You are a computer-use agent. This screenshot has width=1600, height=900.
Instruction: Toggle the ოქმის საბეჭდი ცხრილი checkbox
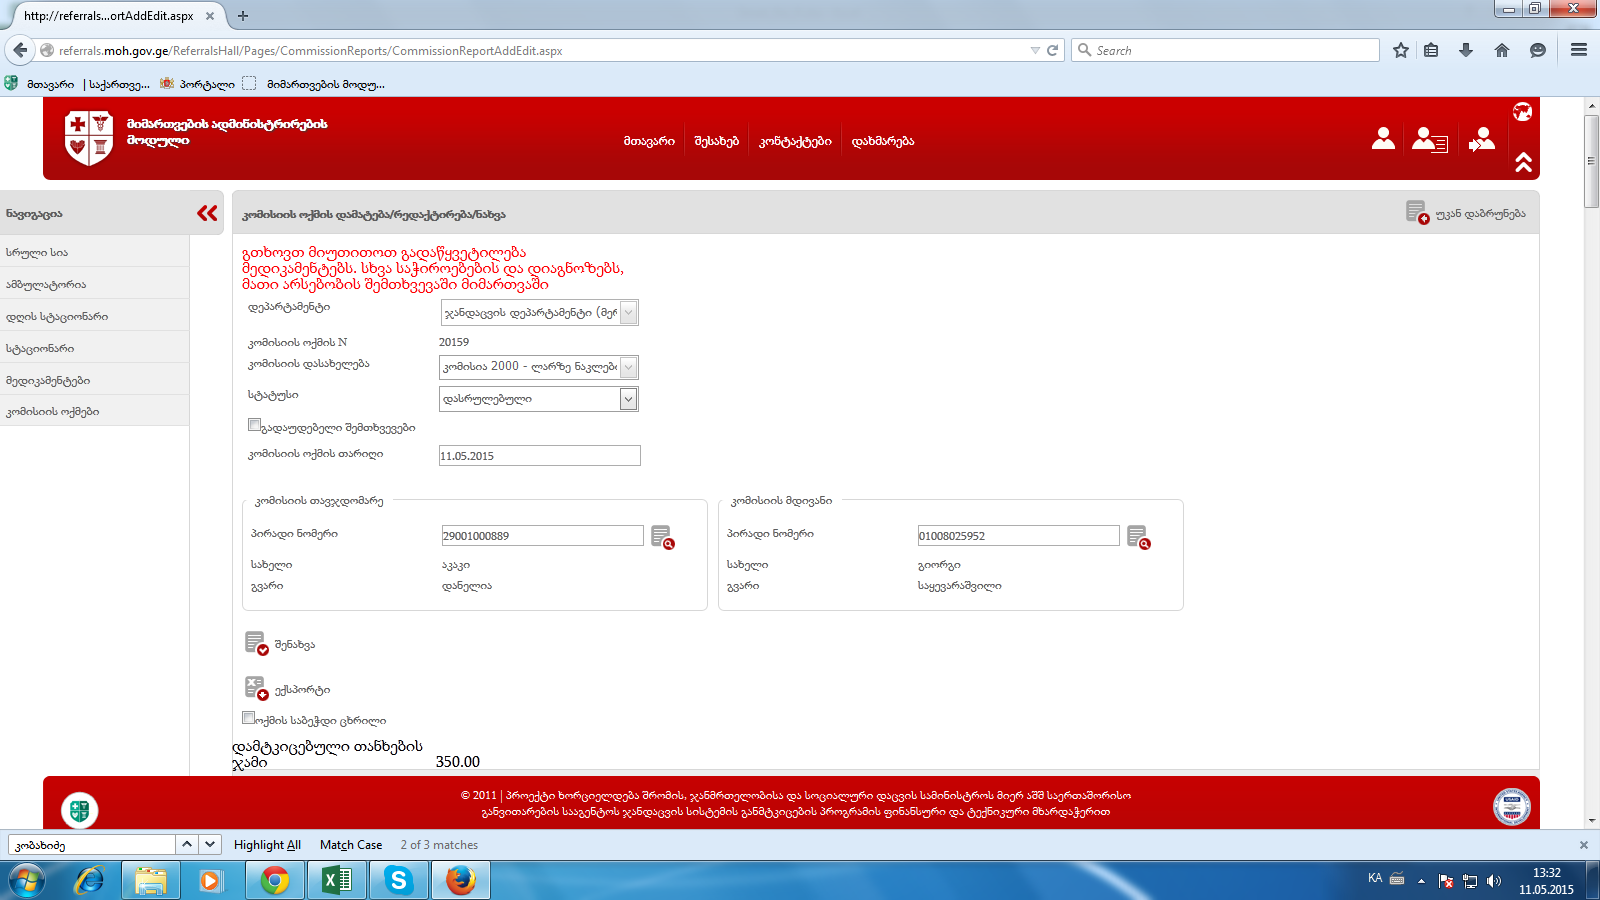point(248,717)
